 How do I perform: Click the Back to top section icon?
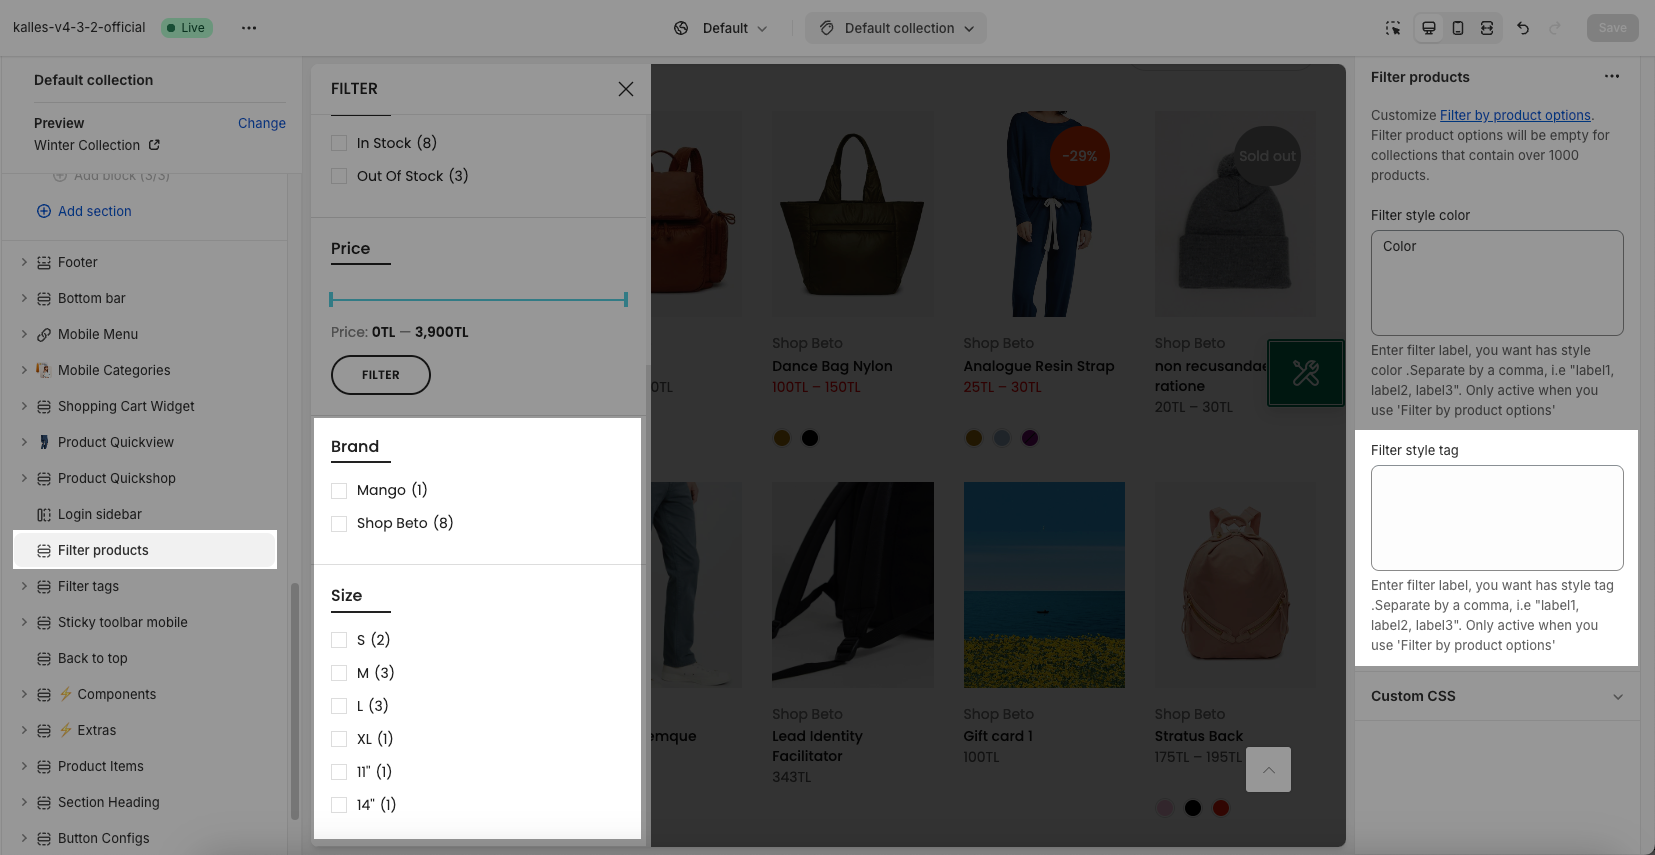click(x=44, y=658)
